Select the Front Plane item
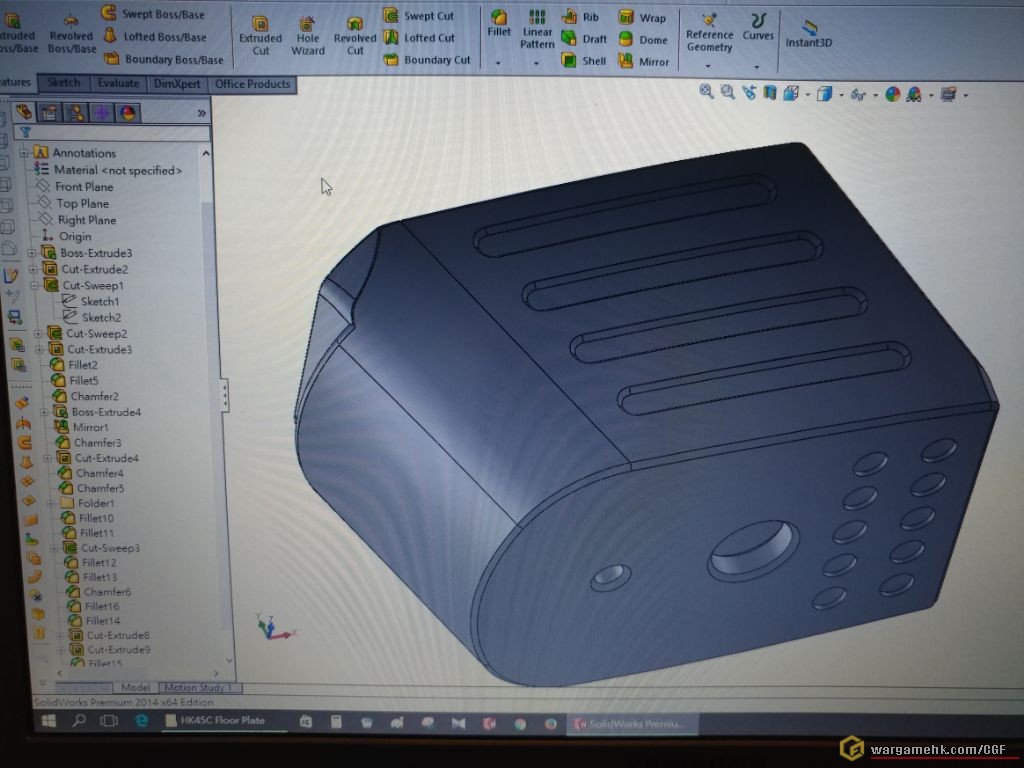 [84, 187]
